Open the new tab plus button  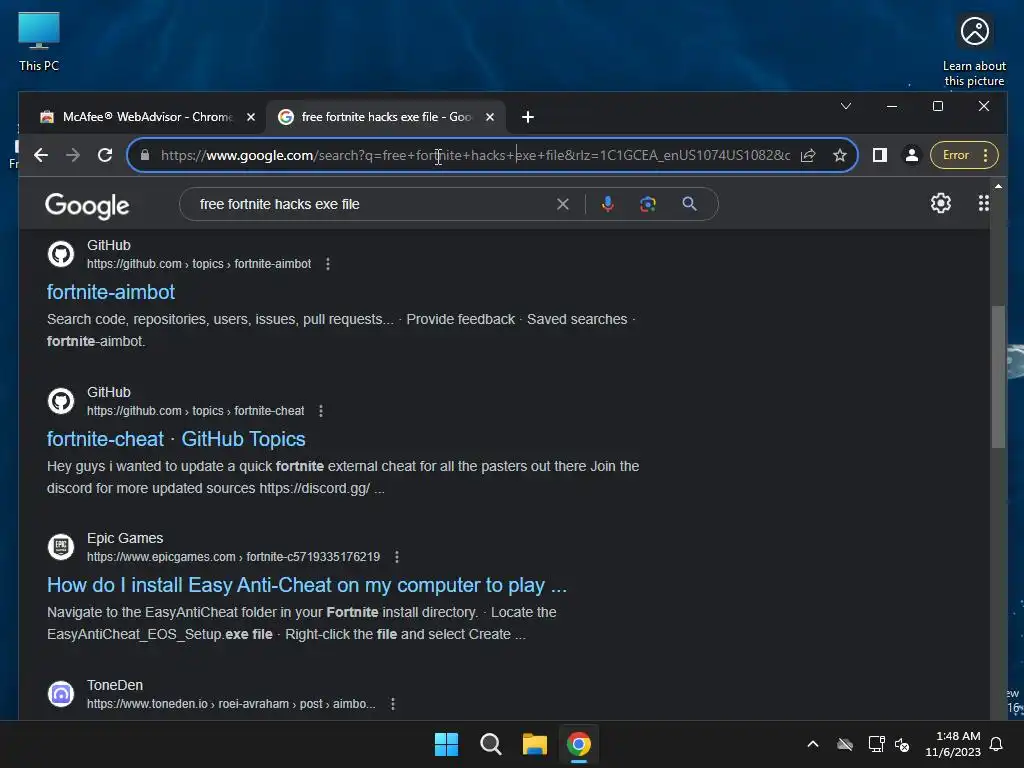coord(528,117)
